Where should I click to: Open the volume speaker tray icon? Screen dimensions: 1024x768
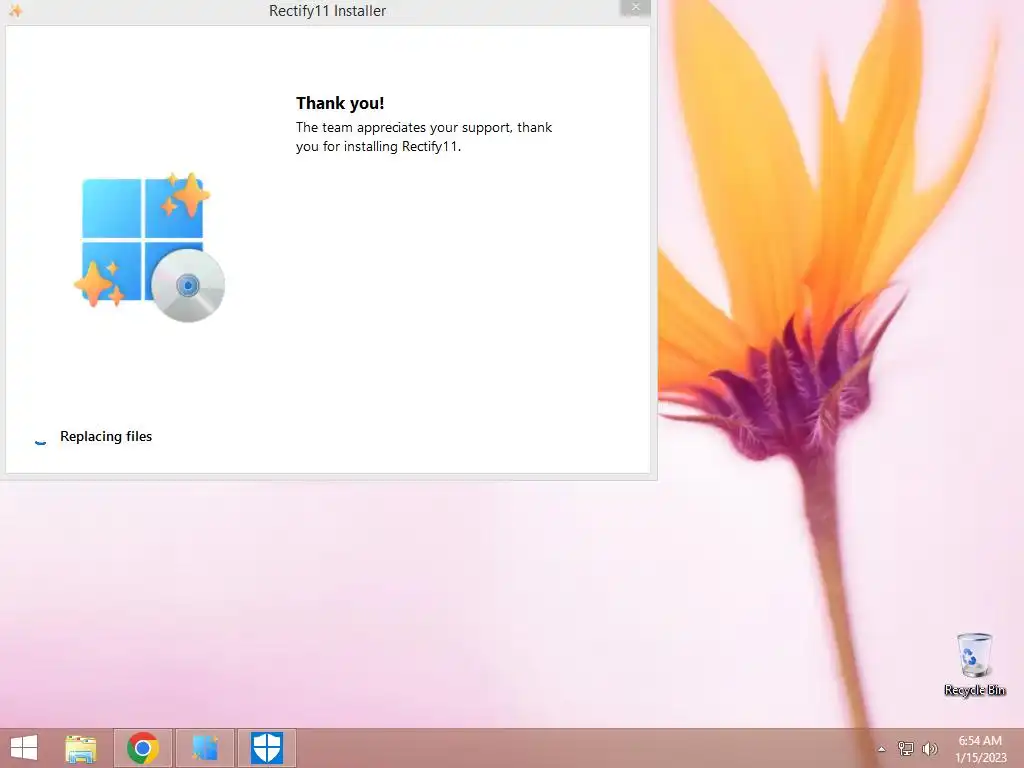[930, 749]
